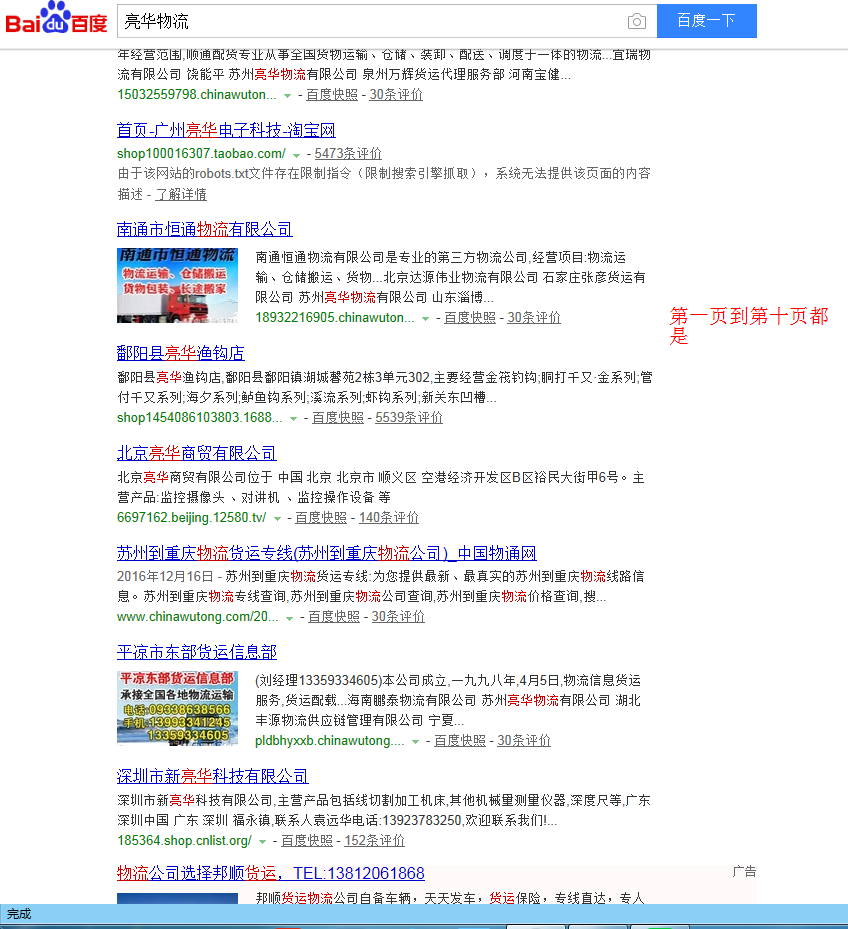Viewport: 848px width, 929px height.
Task: Open ad link 物流公司选择邦顺货运
Action: click(271, 873)
